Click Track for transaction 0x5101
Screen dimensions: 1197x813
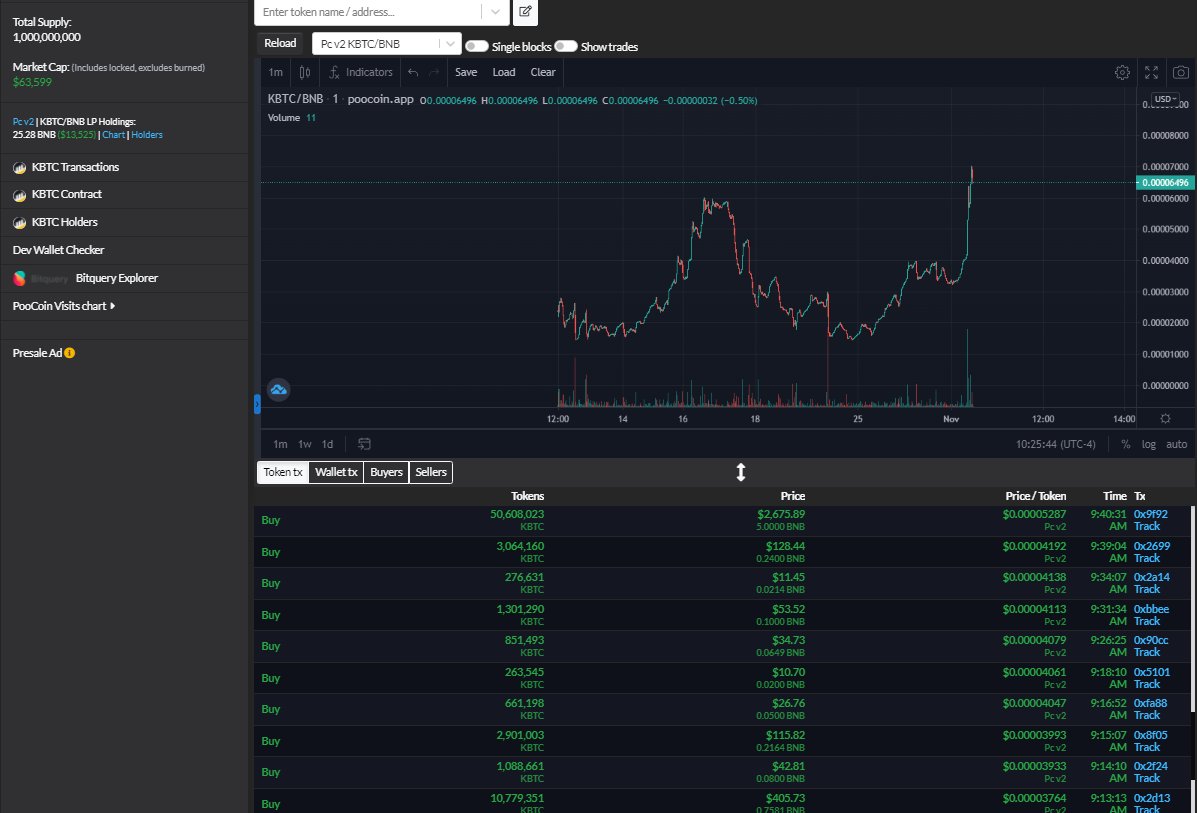(x=1147, y=684)
